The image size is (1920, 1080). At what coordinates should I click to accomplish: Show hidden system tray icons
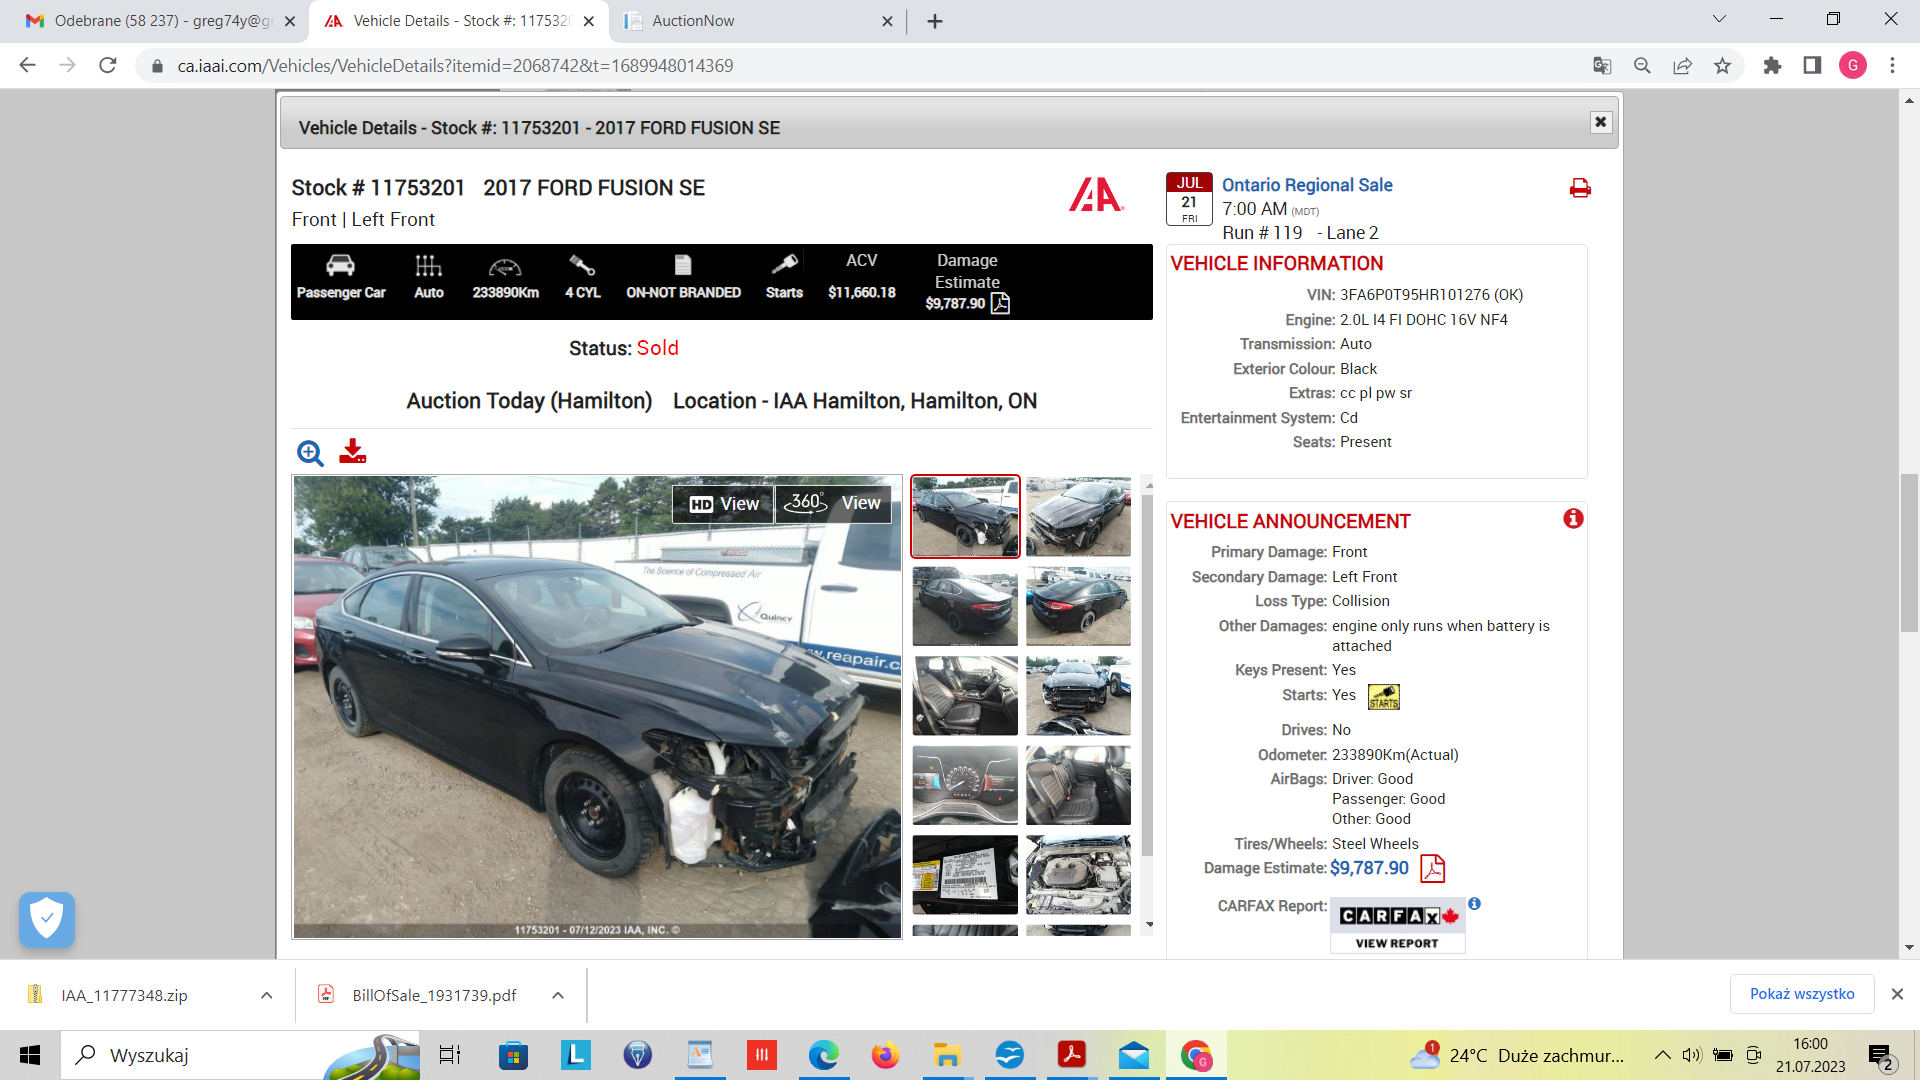(x=1662, y=1055)
